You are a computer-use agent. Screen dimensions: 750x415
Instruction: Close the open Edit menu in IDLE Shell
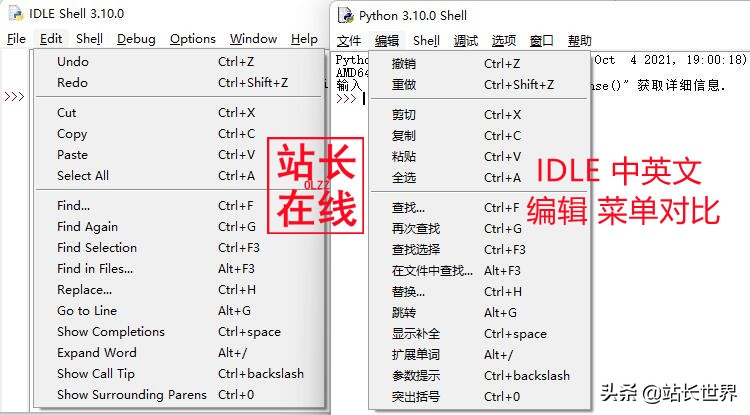[51, 39]
